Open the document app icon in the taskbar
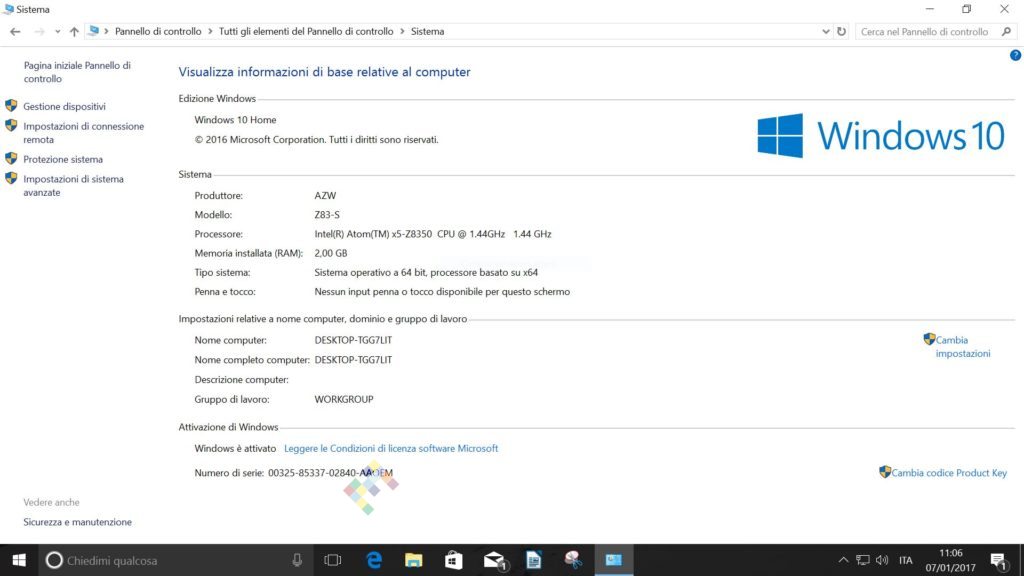This screenshot has height=576, width=1024. 534,560
